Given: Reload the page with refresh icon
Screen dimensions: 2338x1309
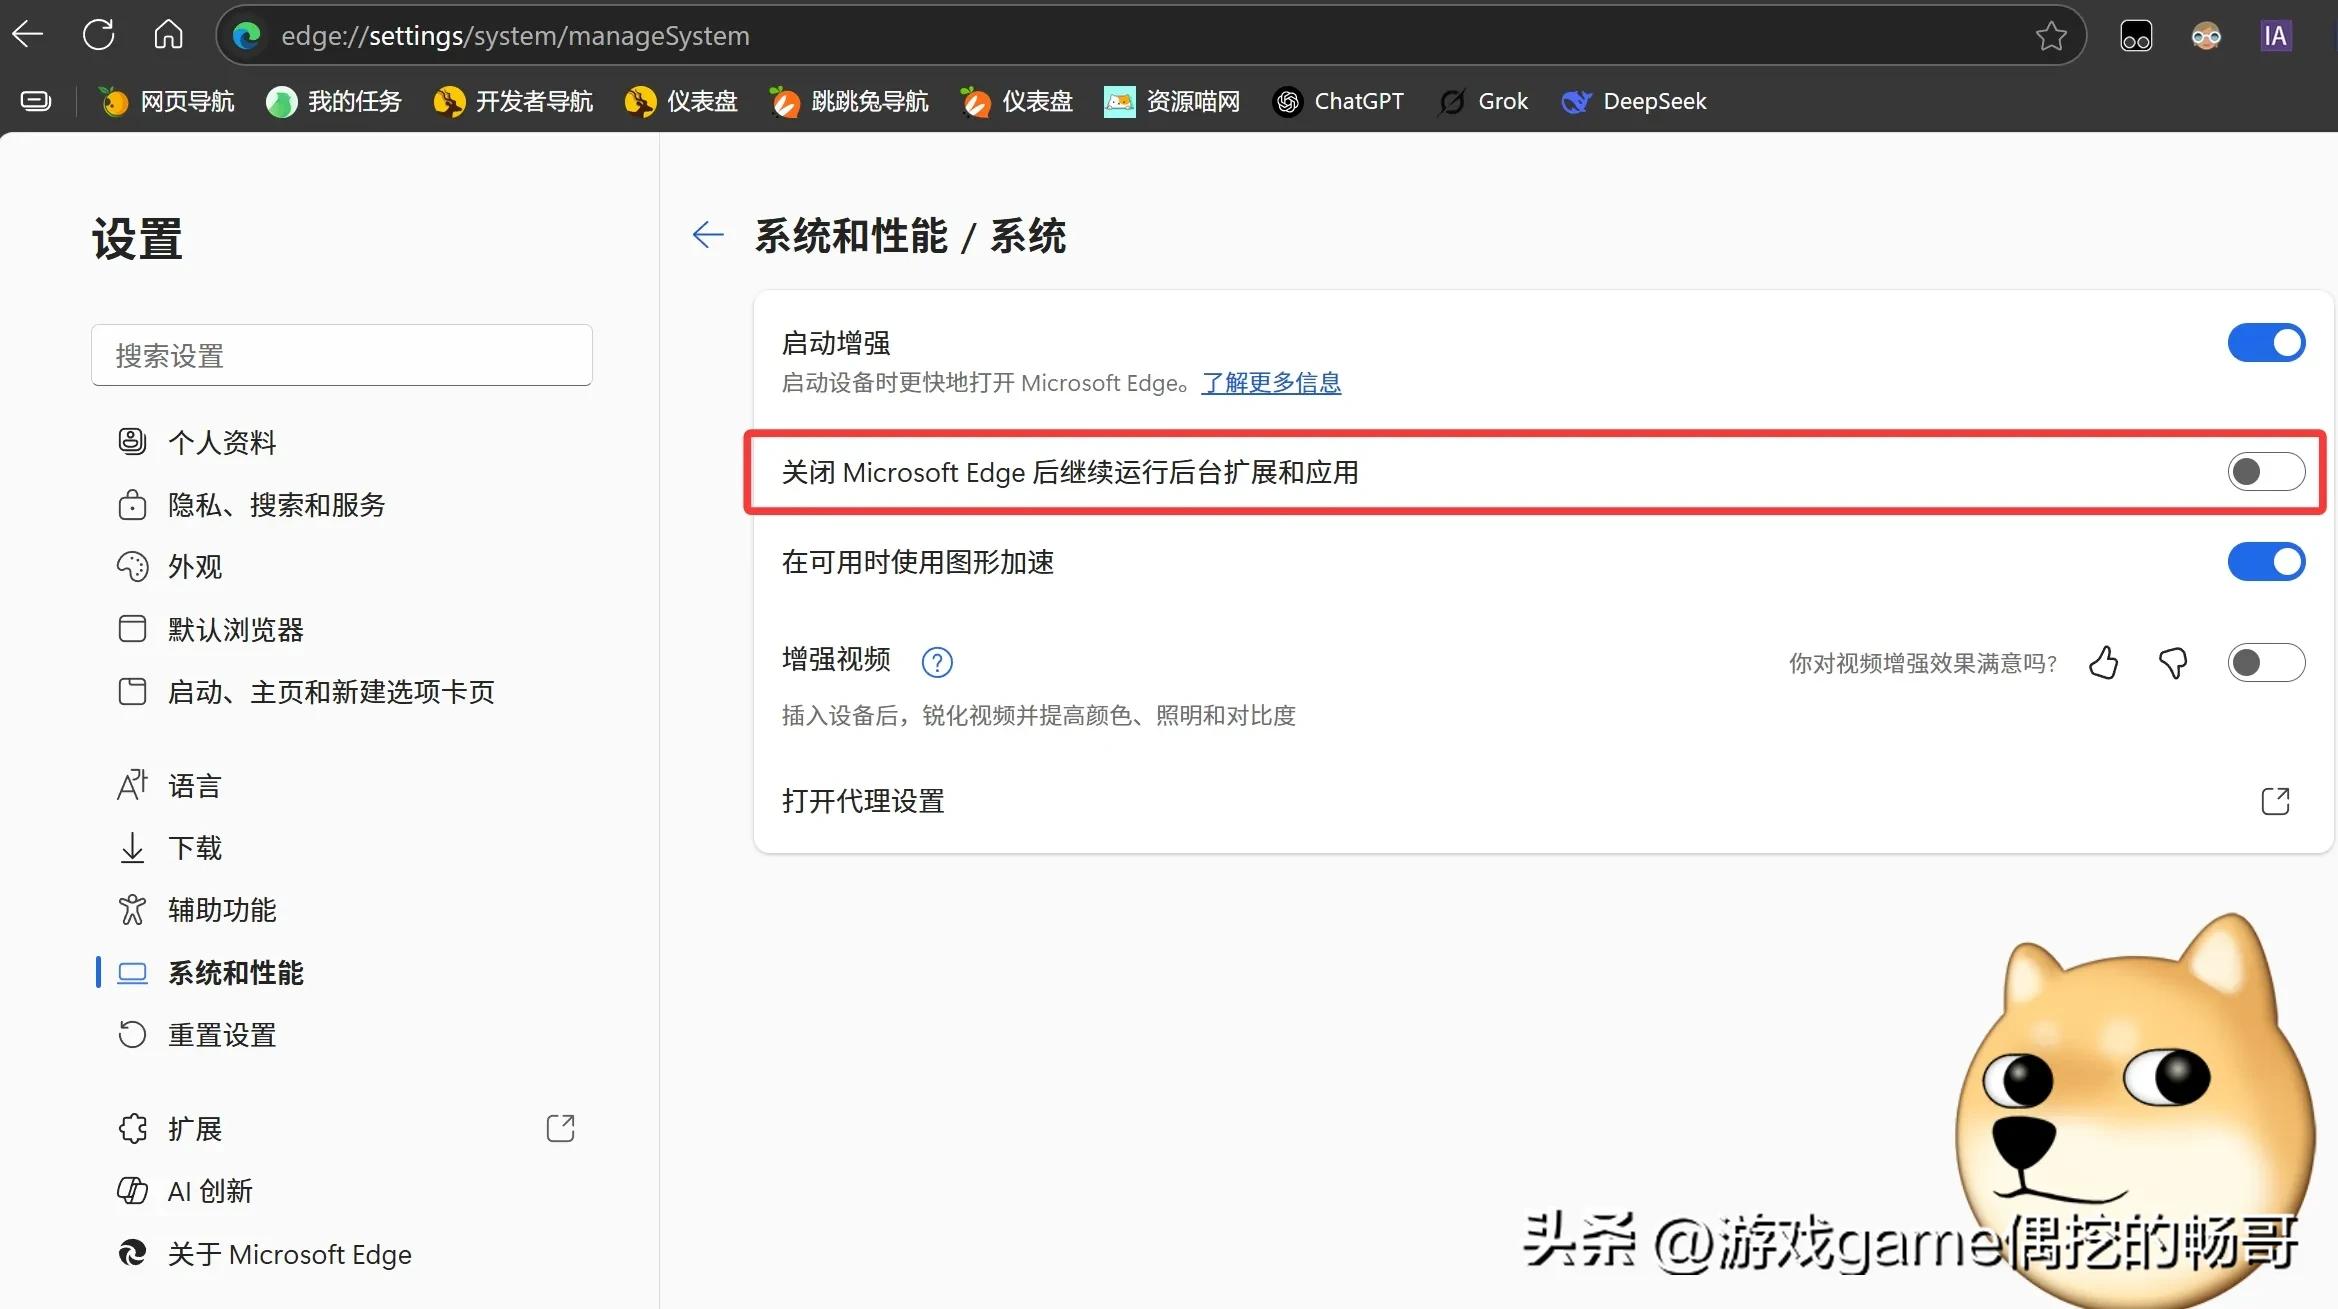Looking at the screenshot, I should (98, 36).
